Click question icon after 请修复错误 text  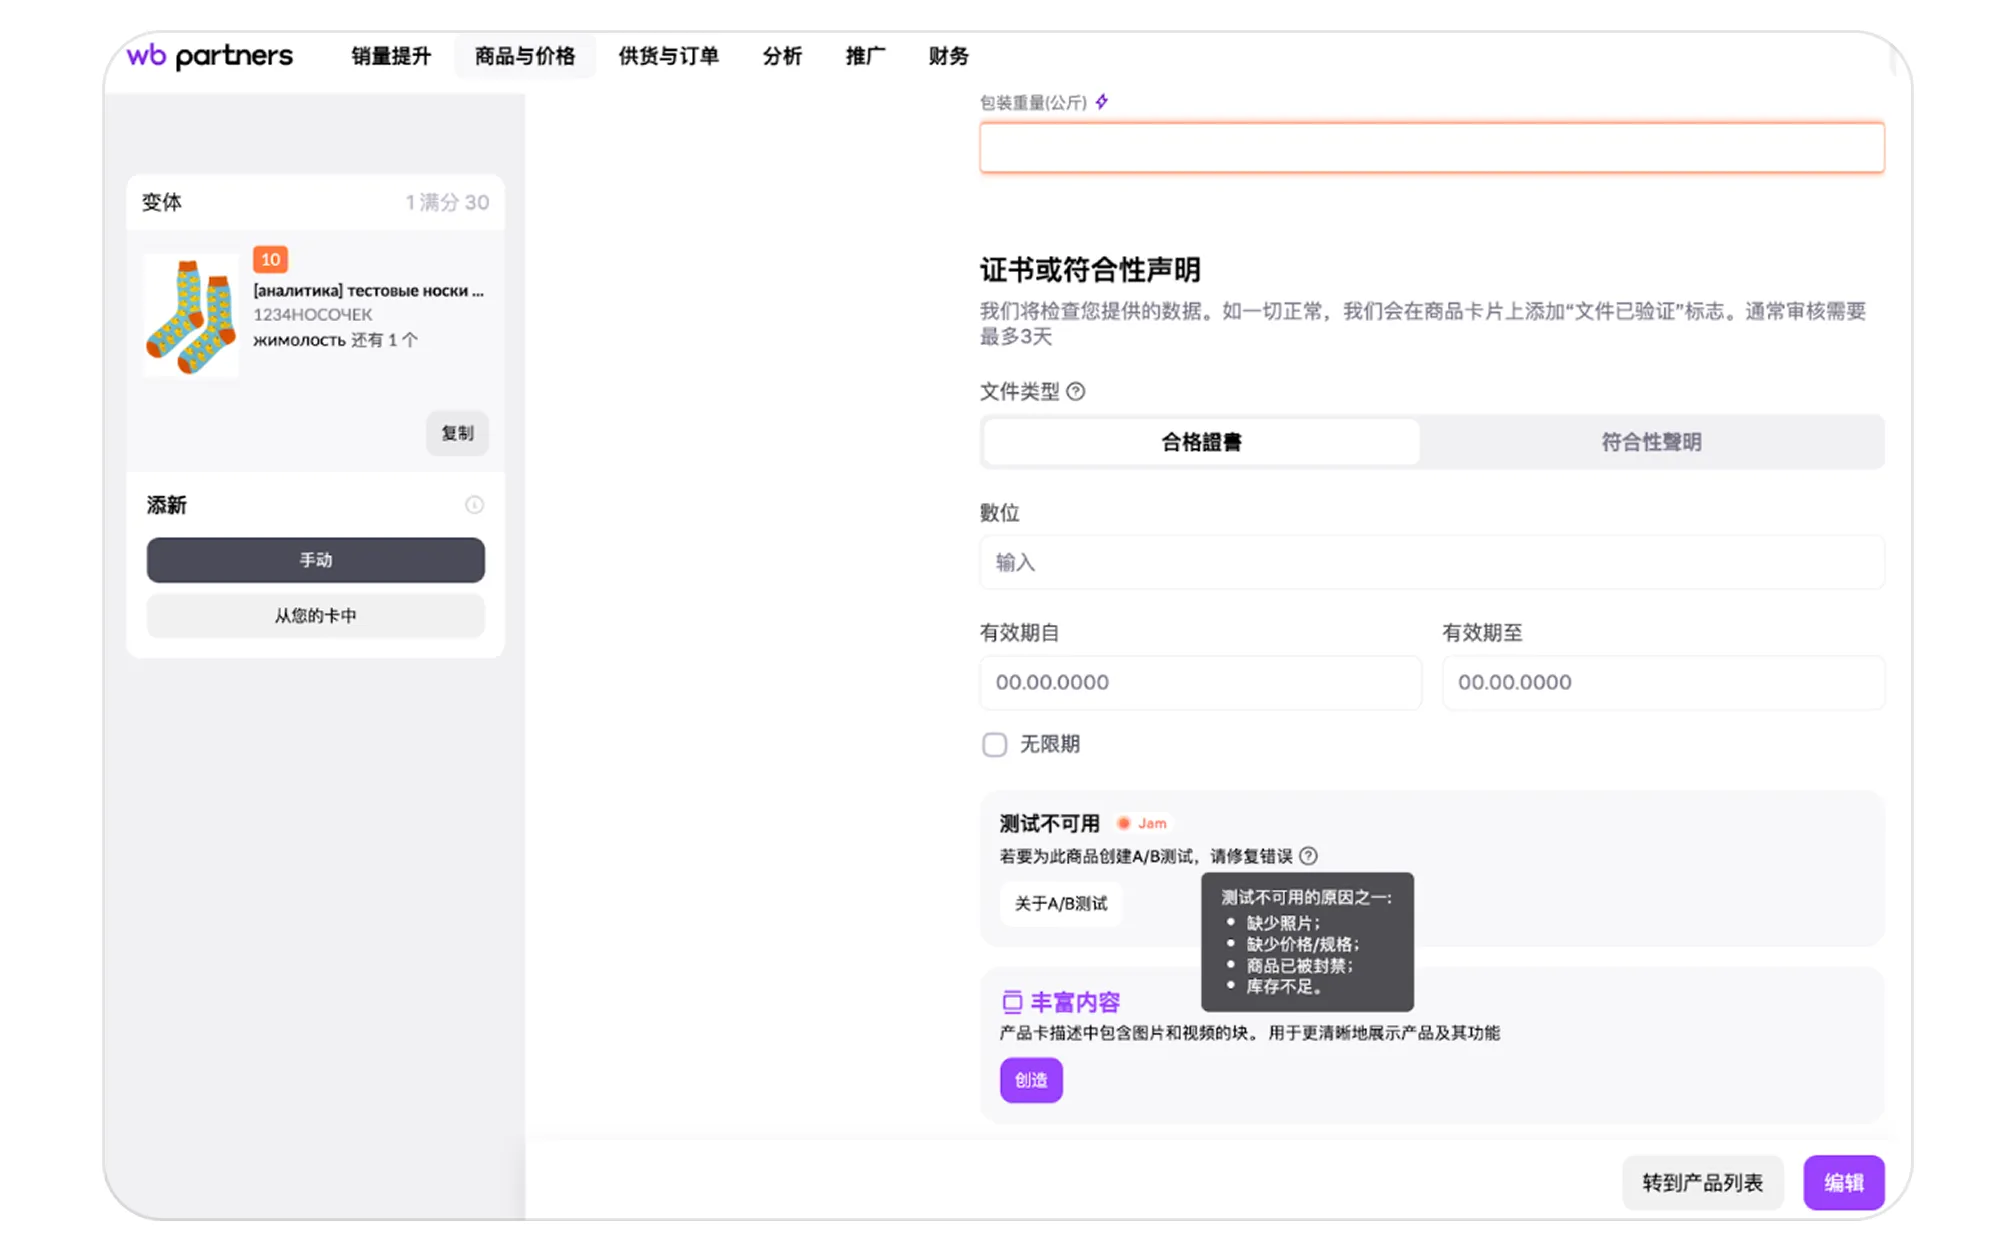tap(1309, 856)
